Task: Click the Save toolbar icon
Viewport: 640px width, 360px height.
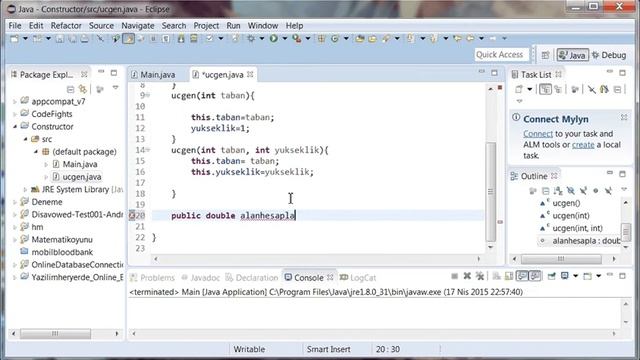Action: pyautogui.click(x=60, y=39)
